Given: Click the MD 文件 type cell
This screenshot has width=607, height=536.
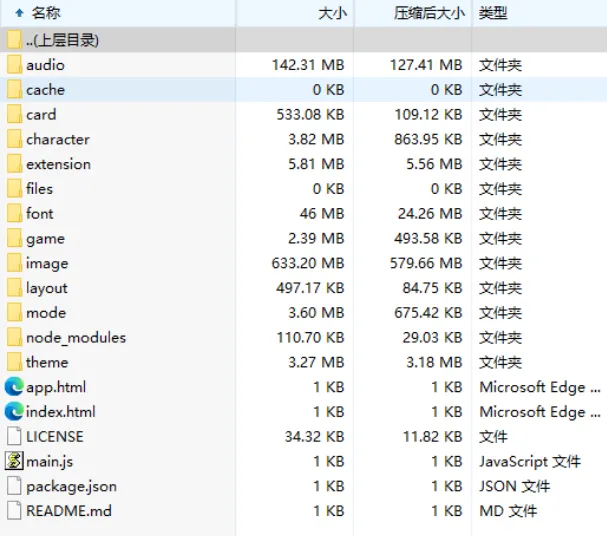Looking at the screenshot, I should [x=508, y=510].
